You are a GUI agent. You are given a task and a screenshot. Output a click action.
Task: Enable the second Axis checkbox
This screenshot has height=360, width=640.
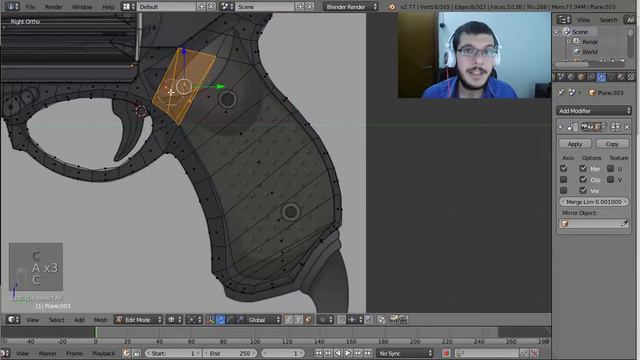[x=564, y=180]
